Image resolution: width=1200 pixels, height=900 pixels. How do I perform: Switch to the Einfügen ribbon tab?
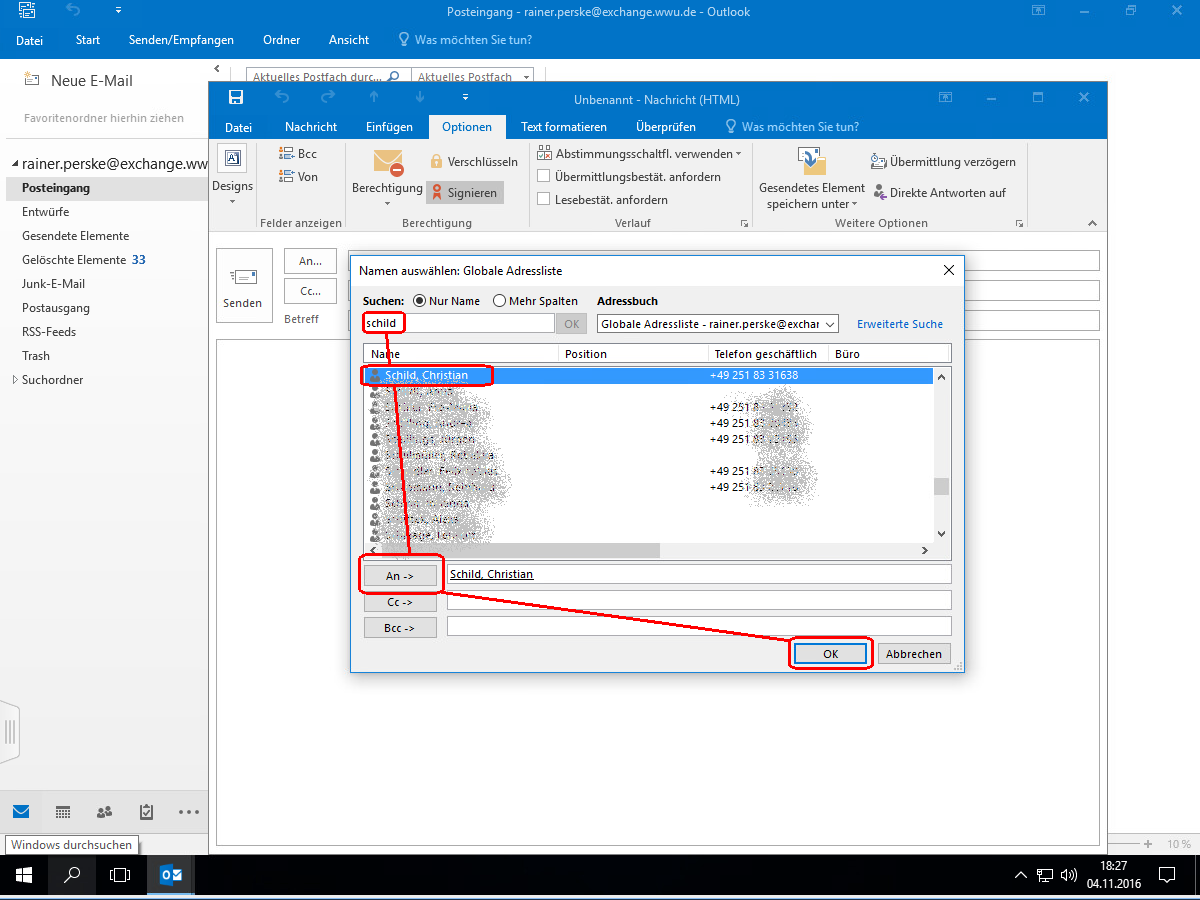pyautogui.click(x=389, y=127)
